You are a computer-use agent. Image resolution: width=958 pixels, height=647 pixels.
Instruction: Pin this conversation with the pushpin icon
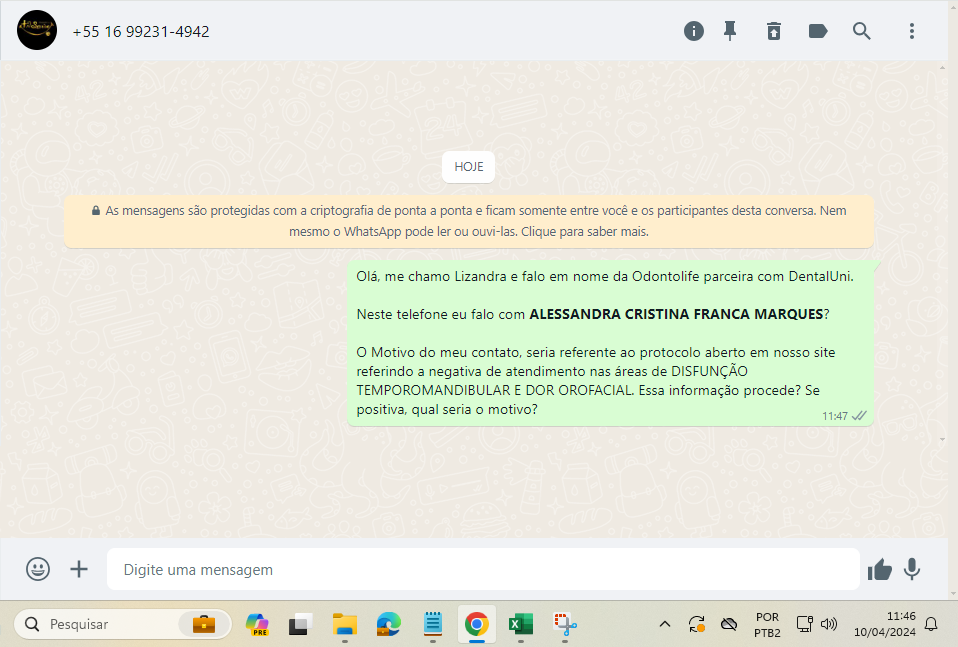tap(729, 31)
